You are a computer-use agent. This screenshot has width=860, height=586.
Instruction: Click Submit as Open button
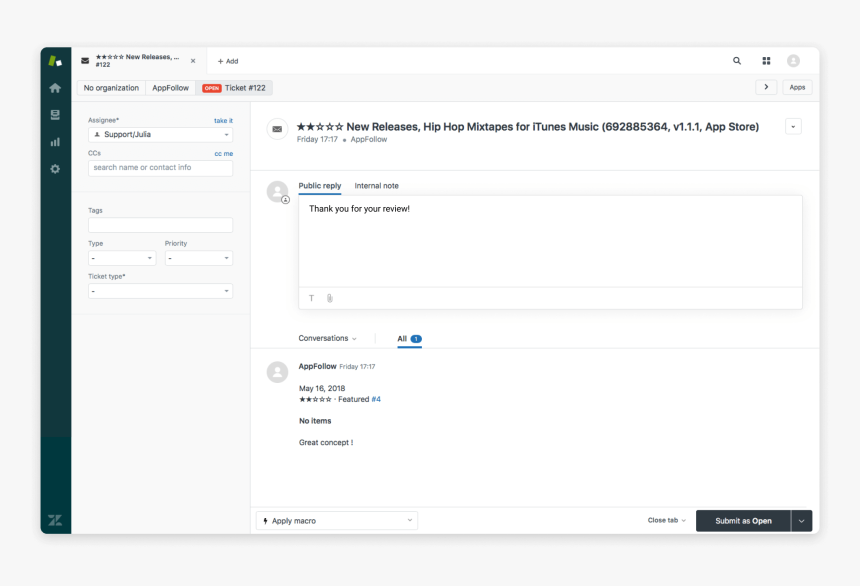(x=743, y=521)
